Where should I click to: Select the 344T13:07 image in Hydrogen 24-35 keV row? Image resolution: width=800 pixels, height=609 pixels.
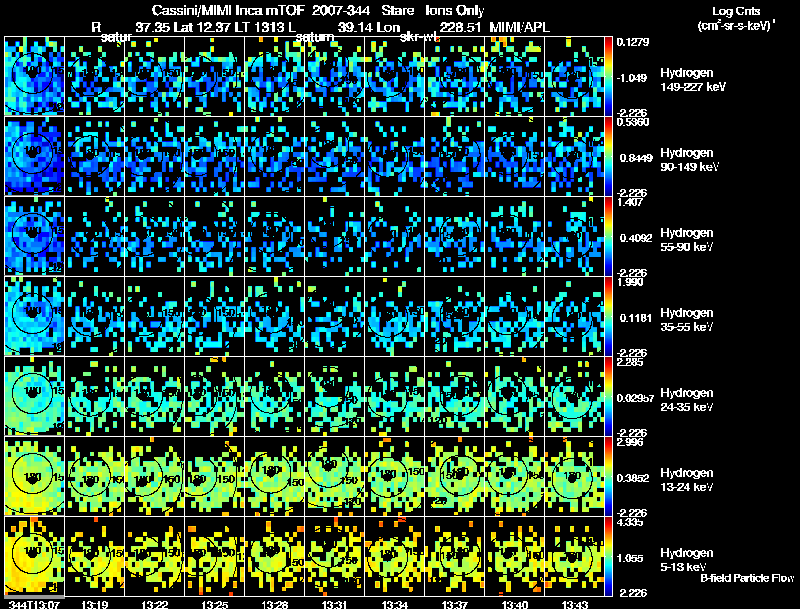tap(34, 396)
